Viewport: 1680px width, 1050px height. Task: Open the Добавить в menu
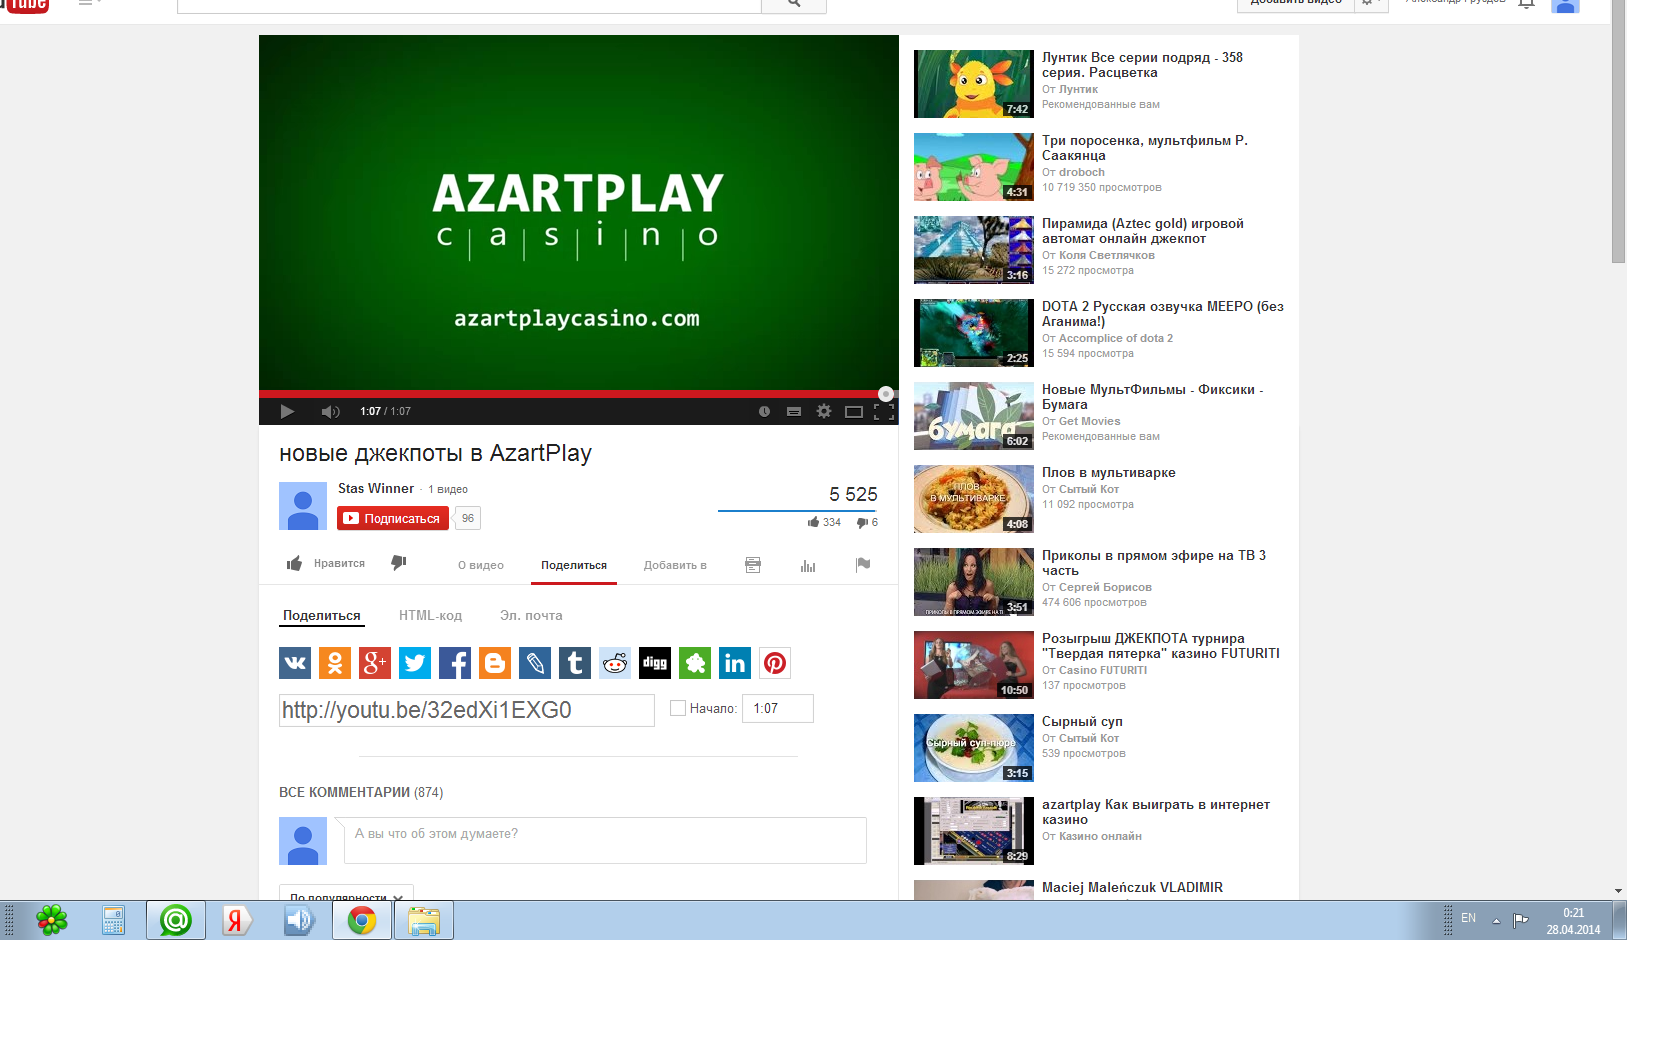tap(675, 565)
